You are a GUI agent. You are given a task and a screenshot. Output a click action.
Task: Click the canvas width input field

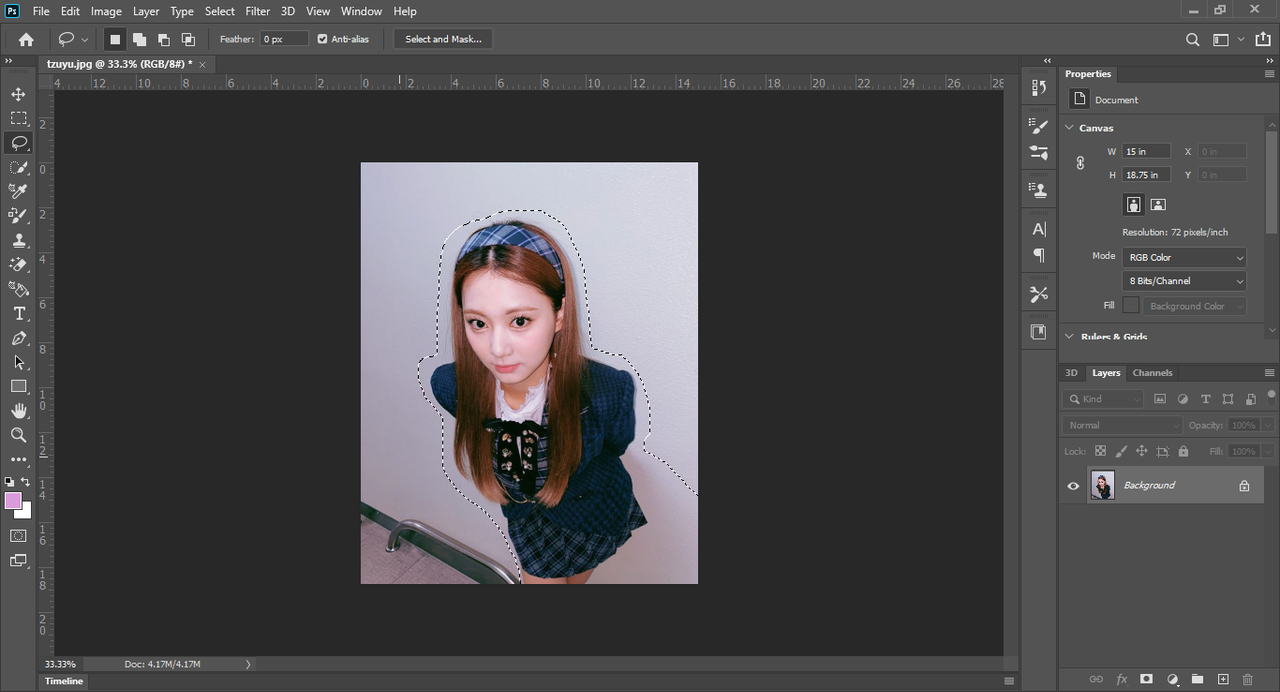(x=1146, y=151)
